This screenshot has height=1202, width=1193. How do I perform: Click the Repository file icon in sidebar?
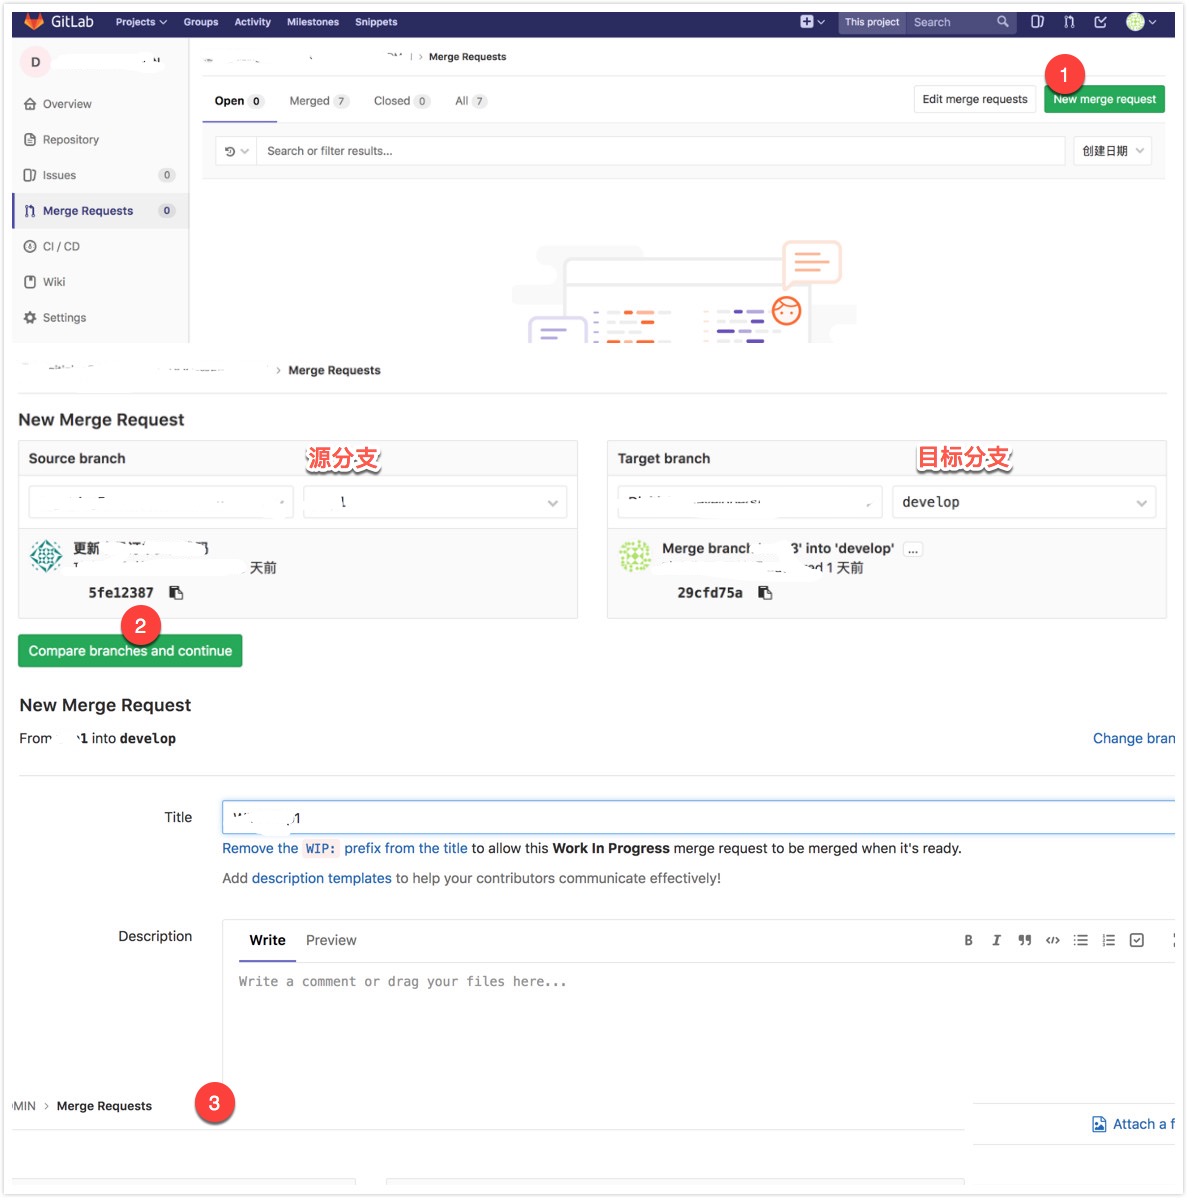[30, 140]
